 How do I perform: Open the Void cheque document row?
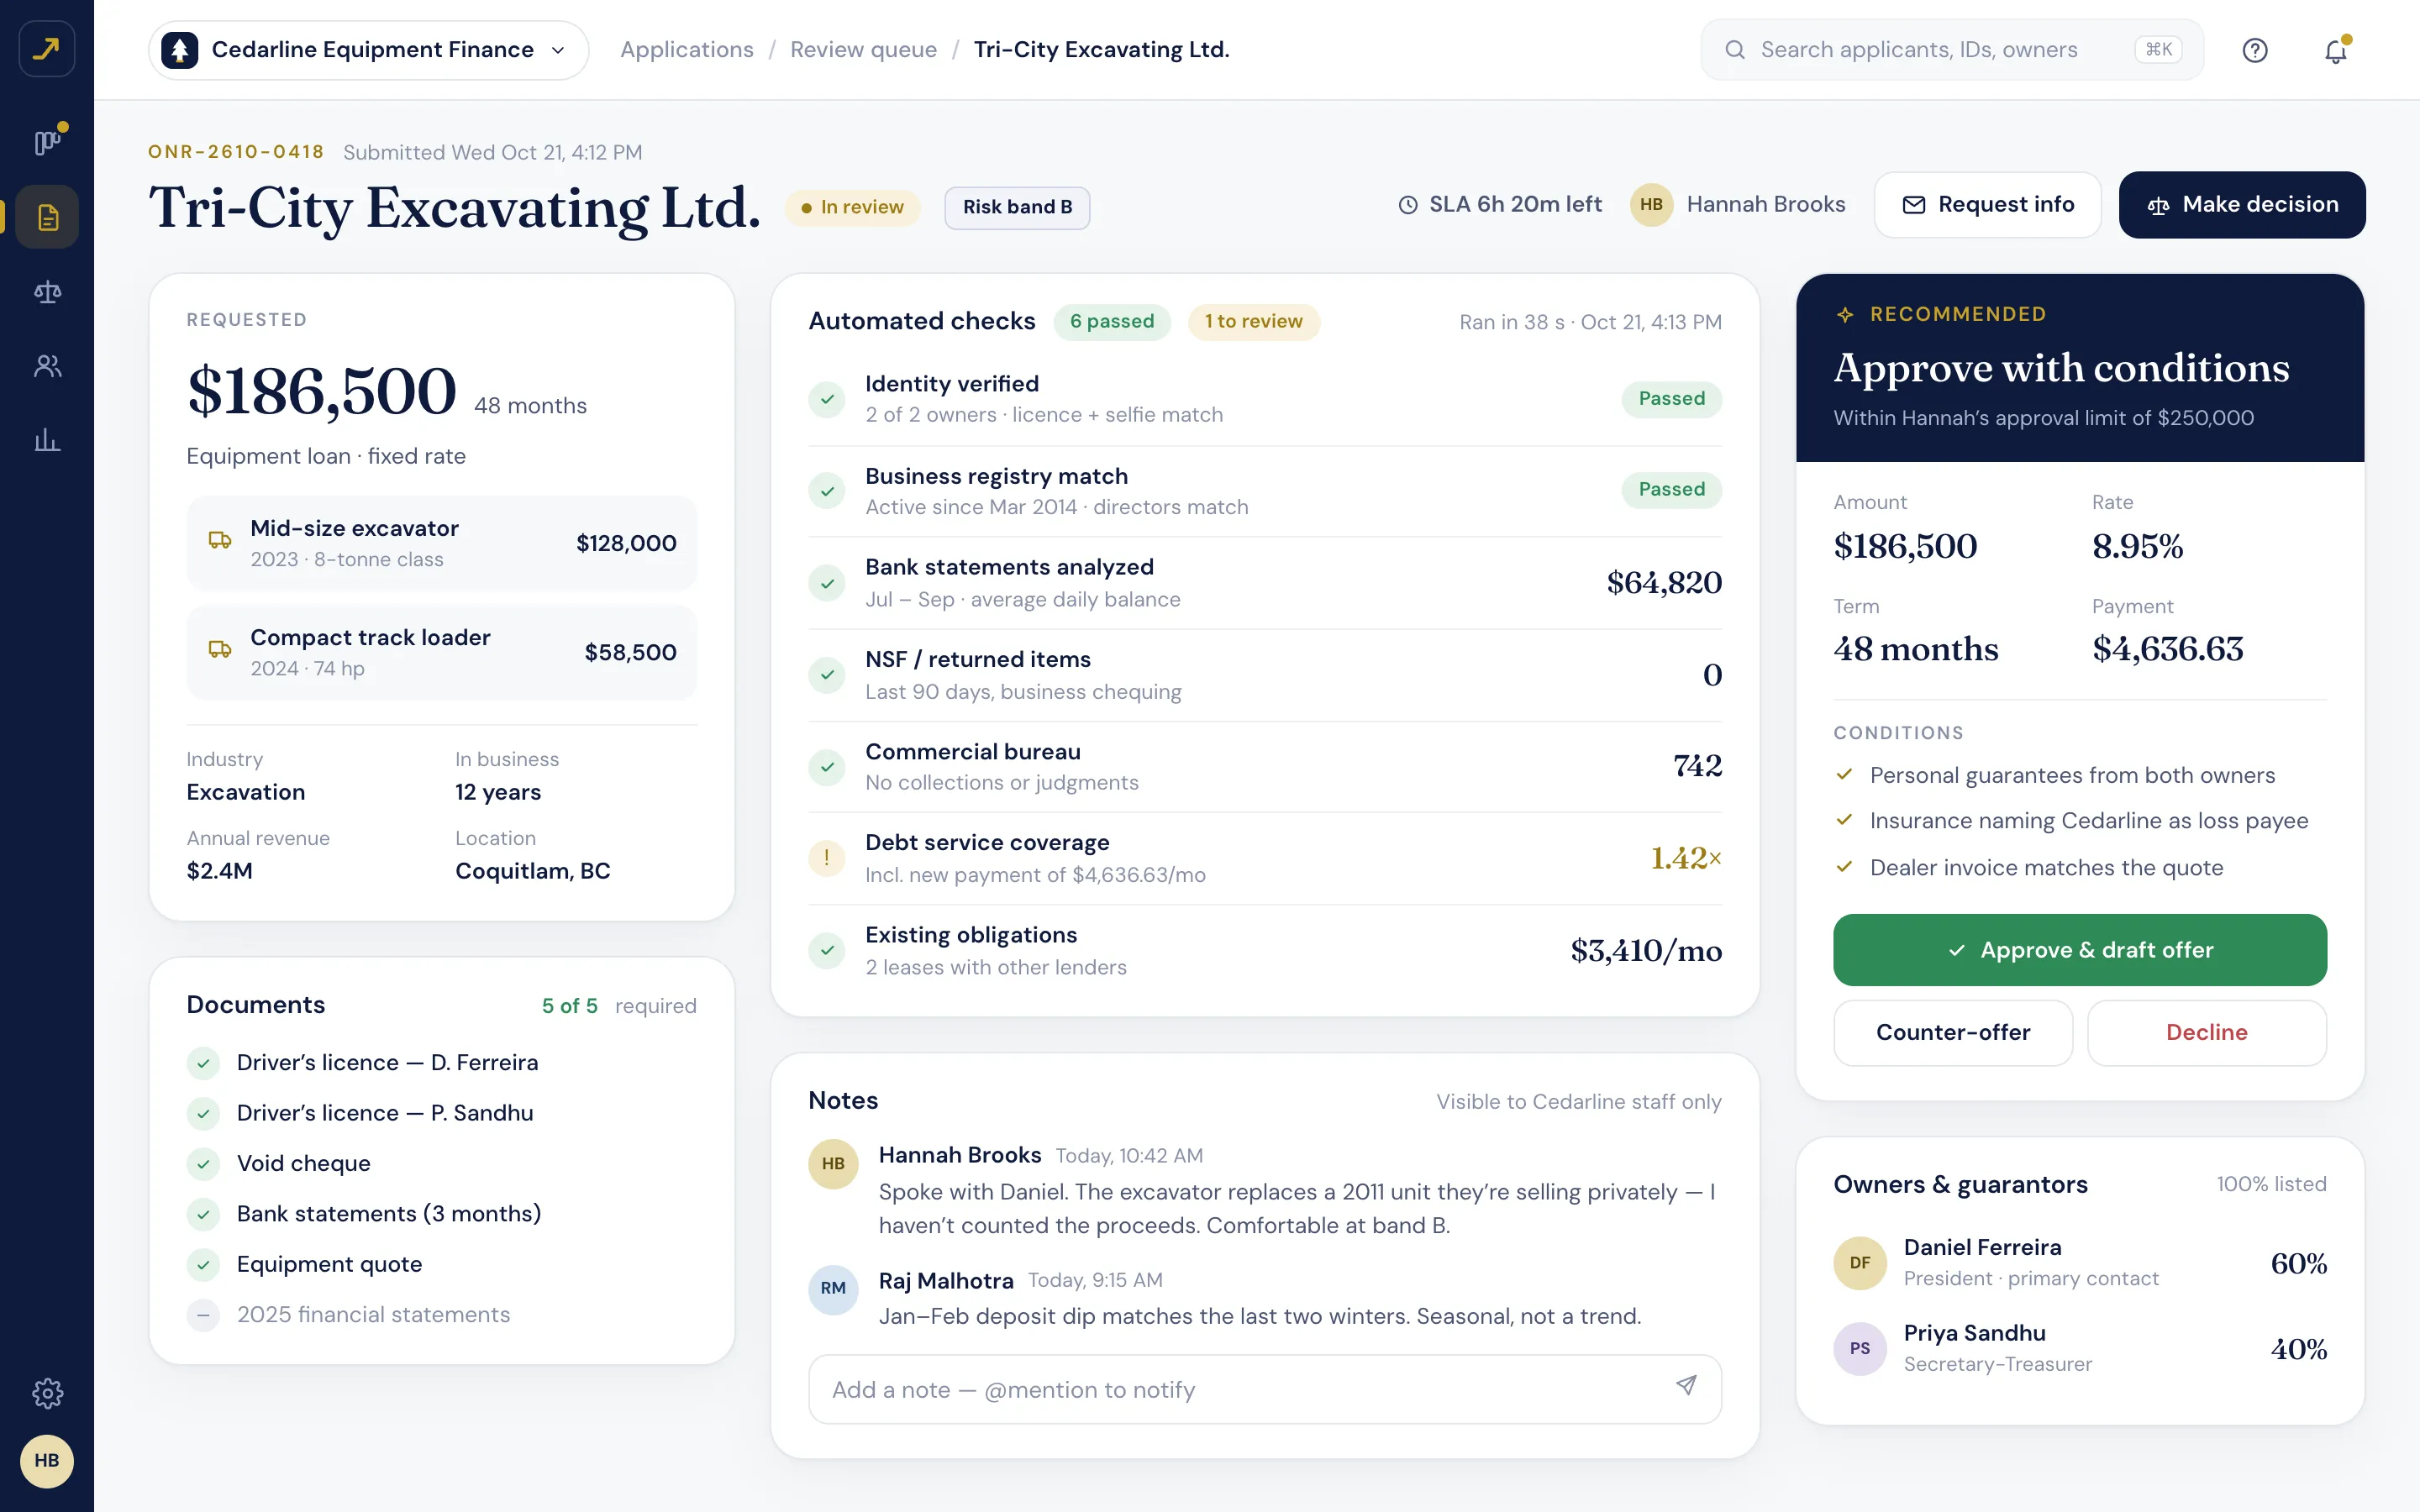tap(441, 1164)
